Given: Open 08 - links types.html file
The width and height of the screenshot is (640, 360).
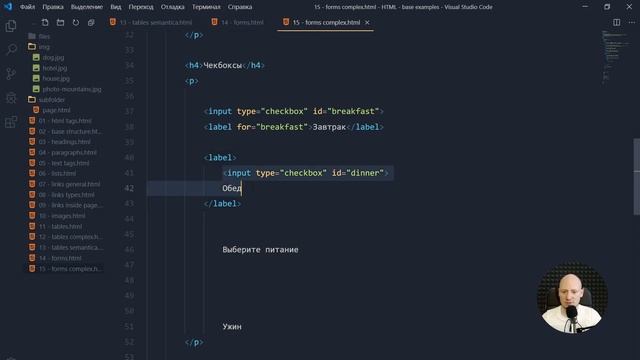Looking at the screenshot, I should click(67, 195).
